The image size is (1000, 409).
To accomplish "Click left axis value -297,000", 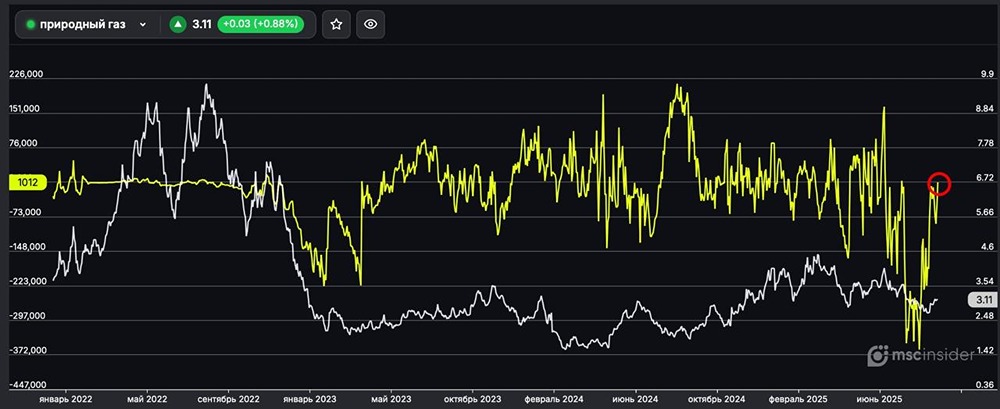I will (x=26, y=316).
